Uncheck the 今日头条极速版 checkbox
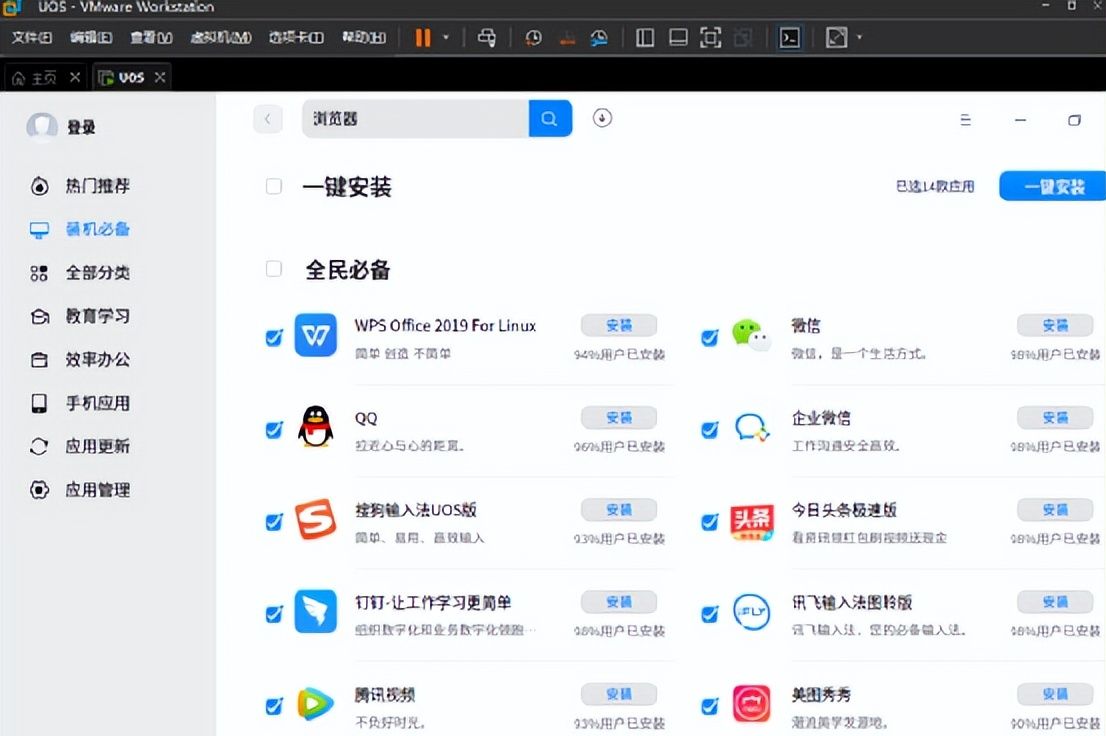1106x736 pixels. [x=710, y=522]
